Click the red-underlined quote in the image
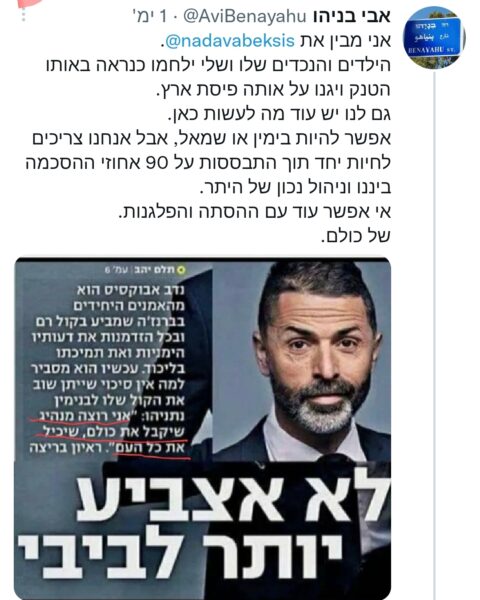This screenshot has height=600, width=480. tap(111, 432)
